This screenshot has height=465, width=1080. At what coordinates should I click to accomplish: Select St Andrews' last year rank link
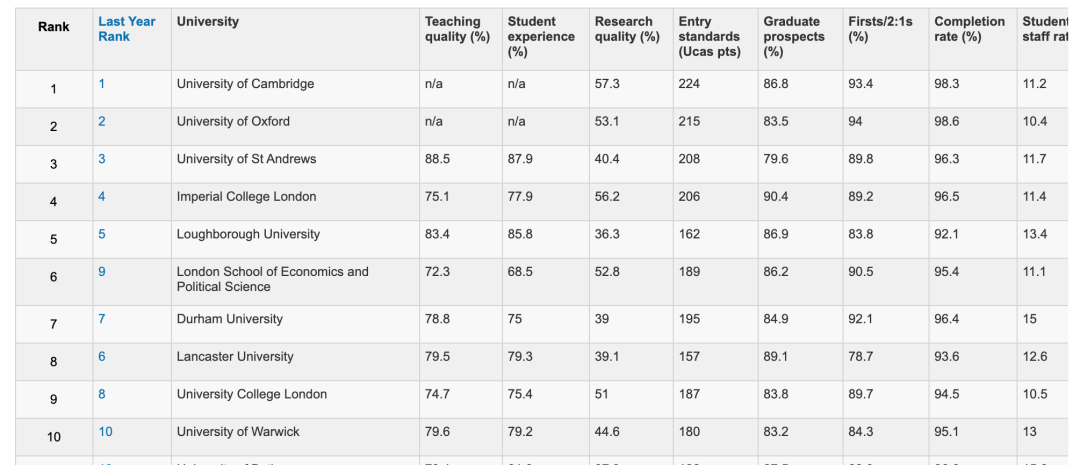[x=102, y=159]
